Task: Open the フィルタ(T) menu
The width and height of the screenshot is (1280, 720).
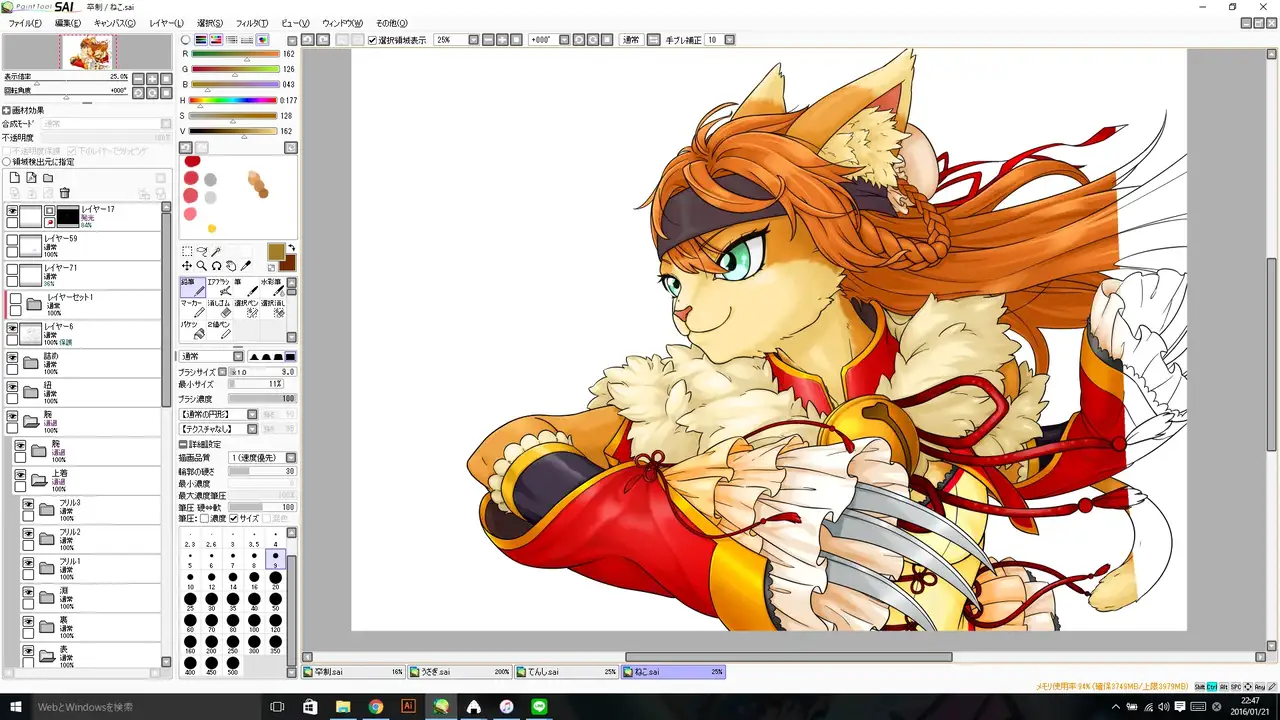Action: (x=251, y=23)
